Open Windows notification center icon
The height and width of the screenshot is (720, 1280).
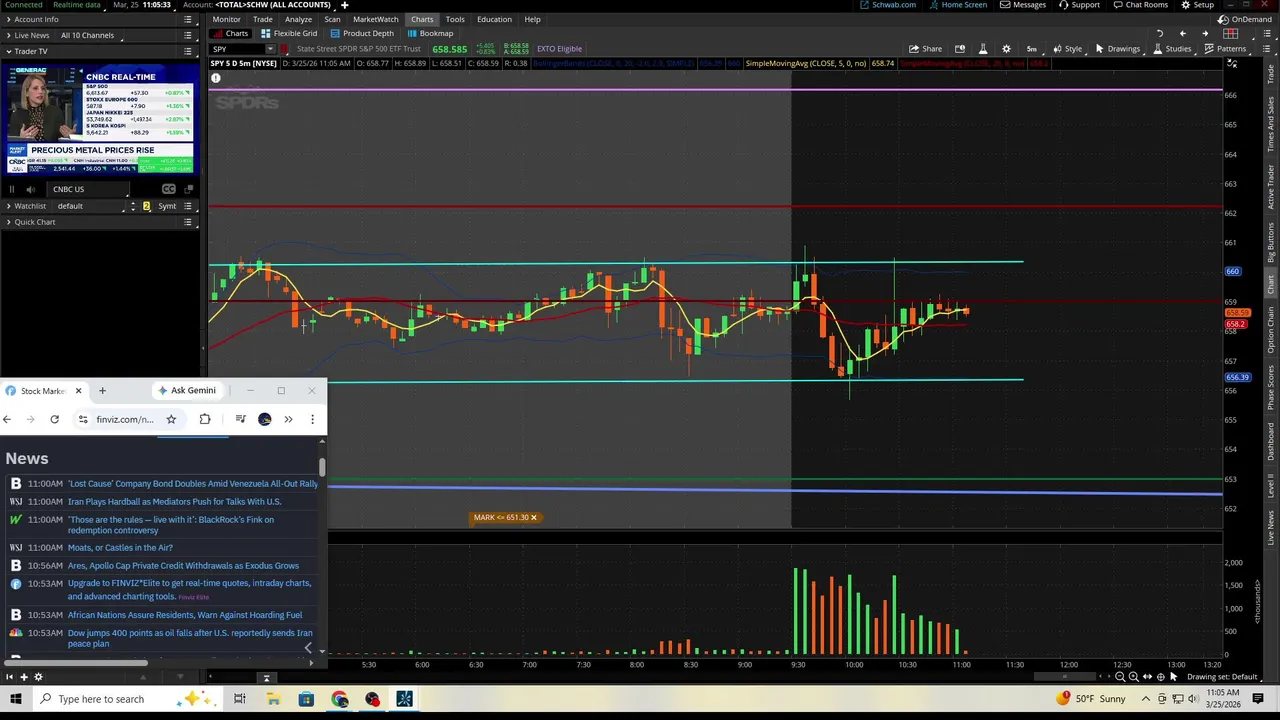click(1259, 699)
